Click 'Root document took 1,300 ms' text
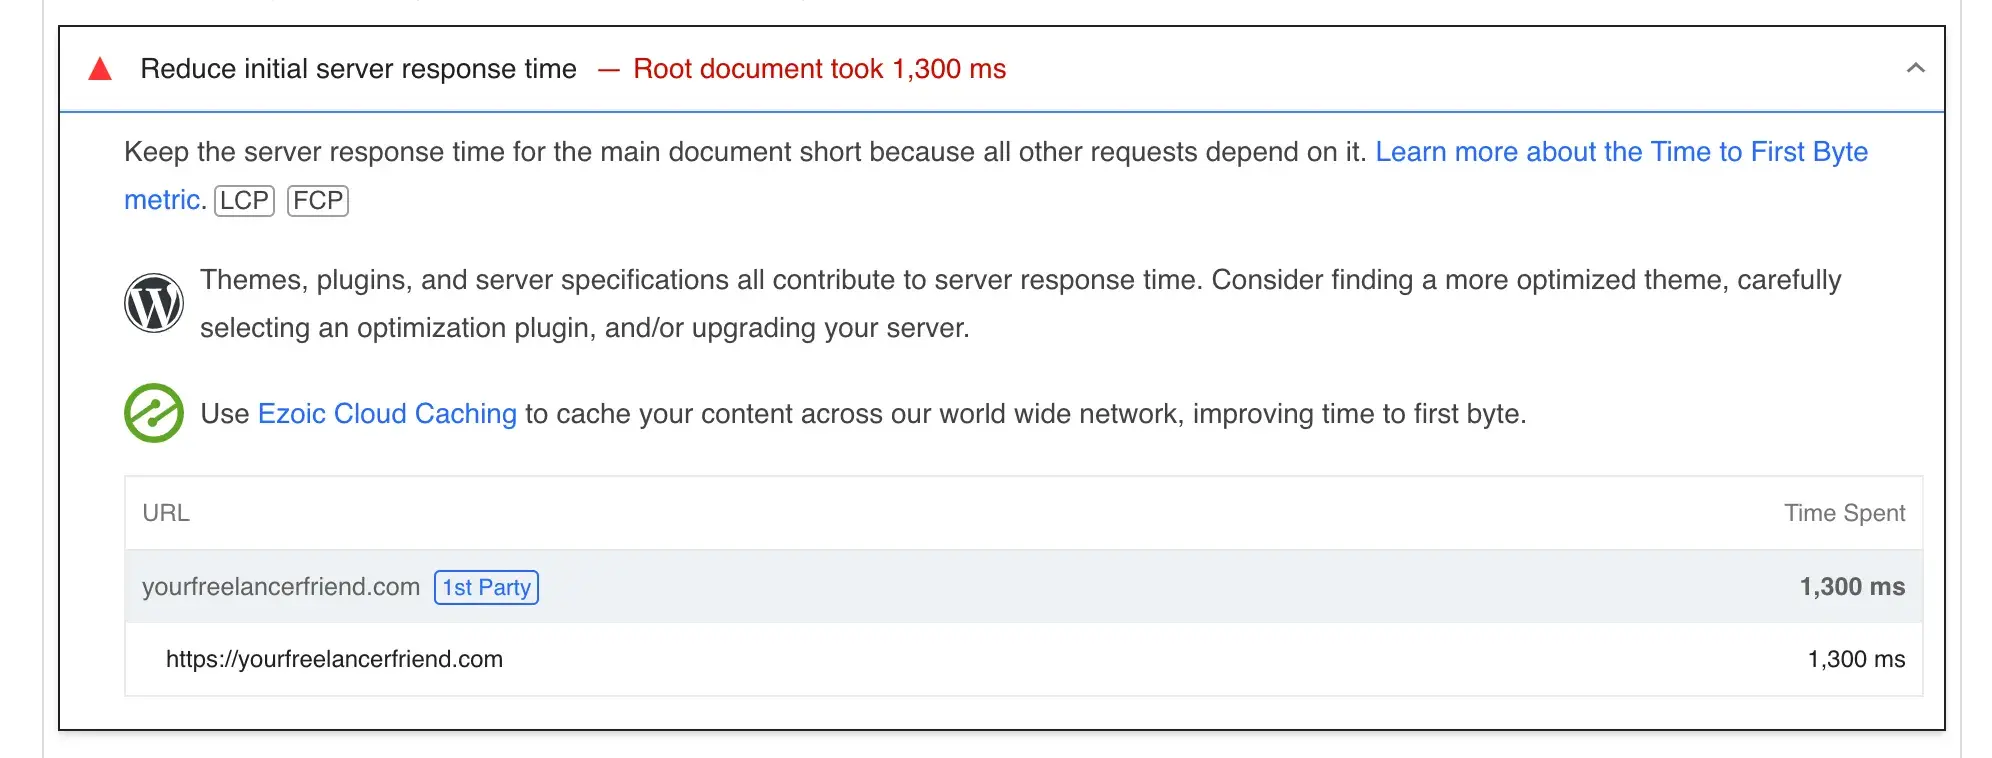 pos(819,69)
